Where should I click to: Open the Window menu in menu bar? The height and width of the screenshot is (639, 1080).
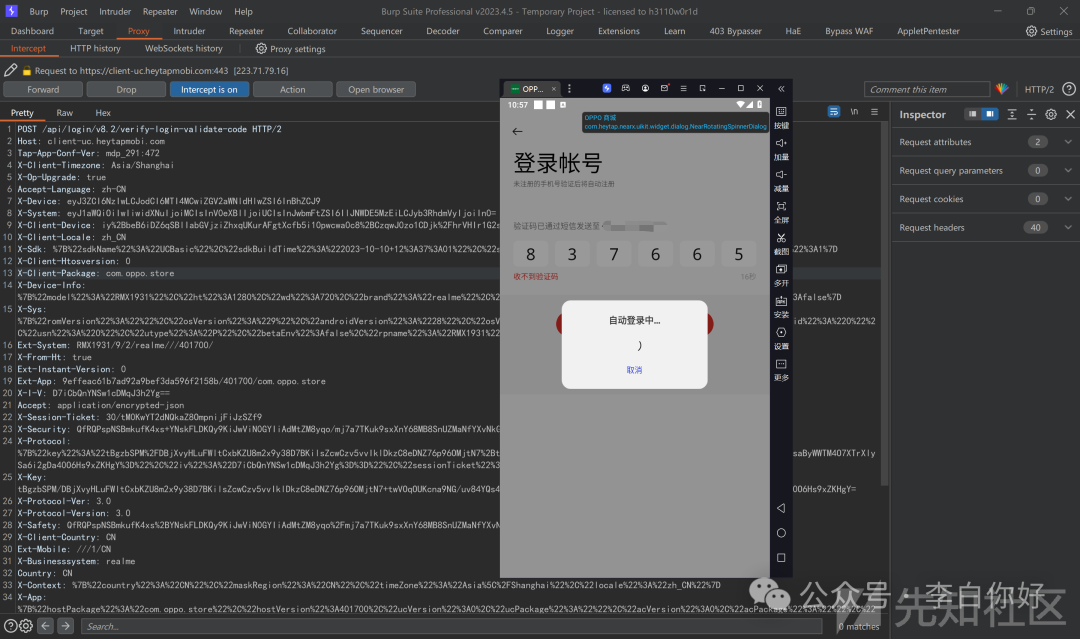205,12
